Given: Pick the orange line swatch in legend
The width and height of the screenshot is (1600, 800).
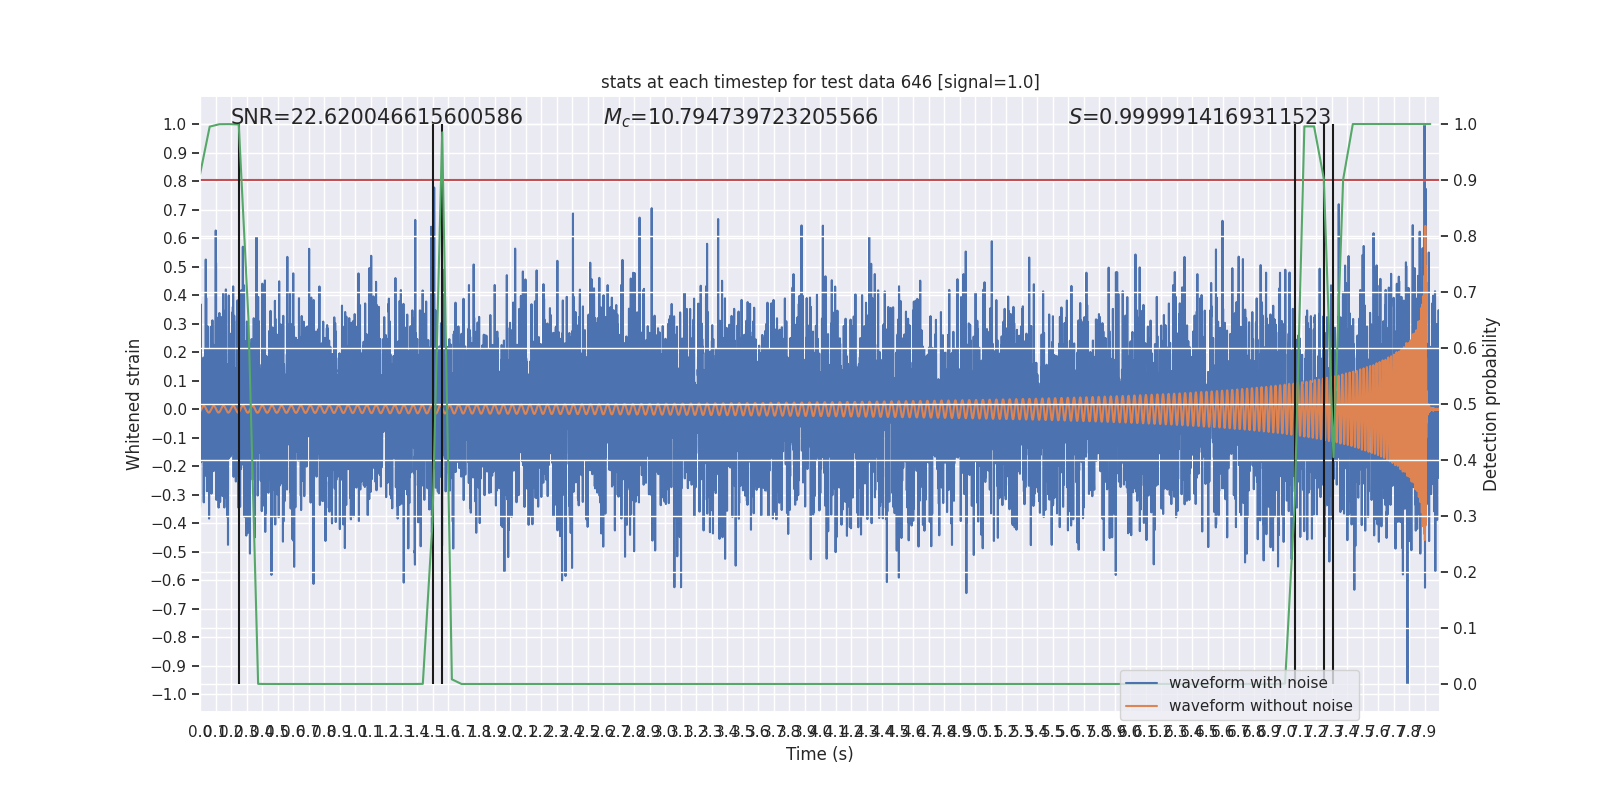Looking at the screenshot, I should tap(1141, 706).
